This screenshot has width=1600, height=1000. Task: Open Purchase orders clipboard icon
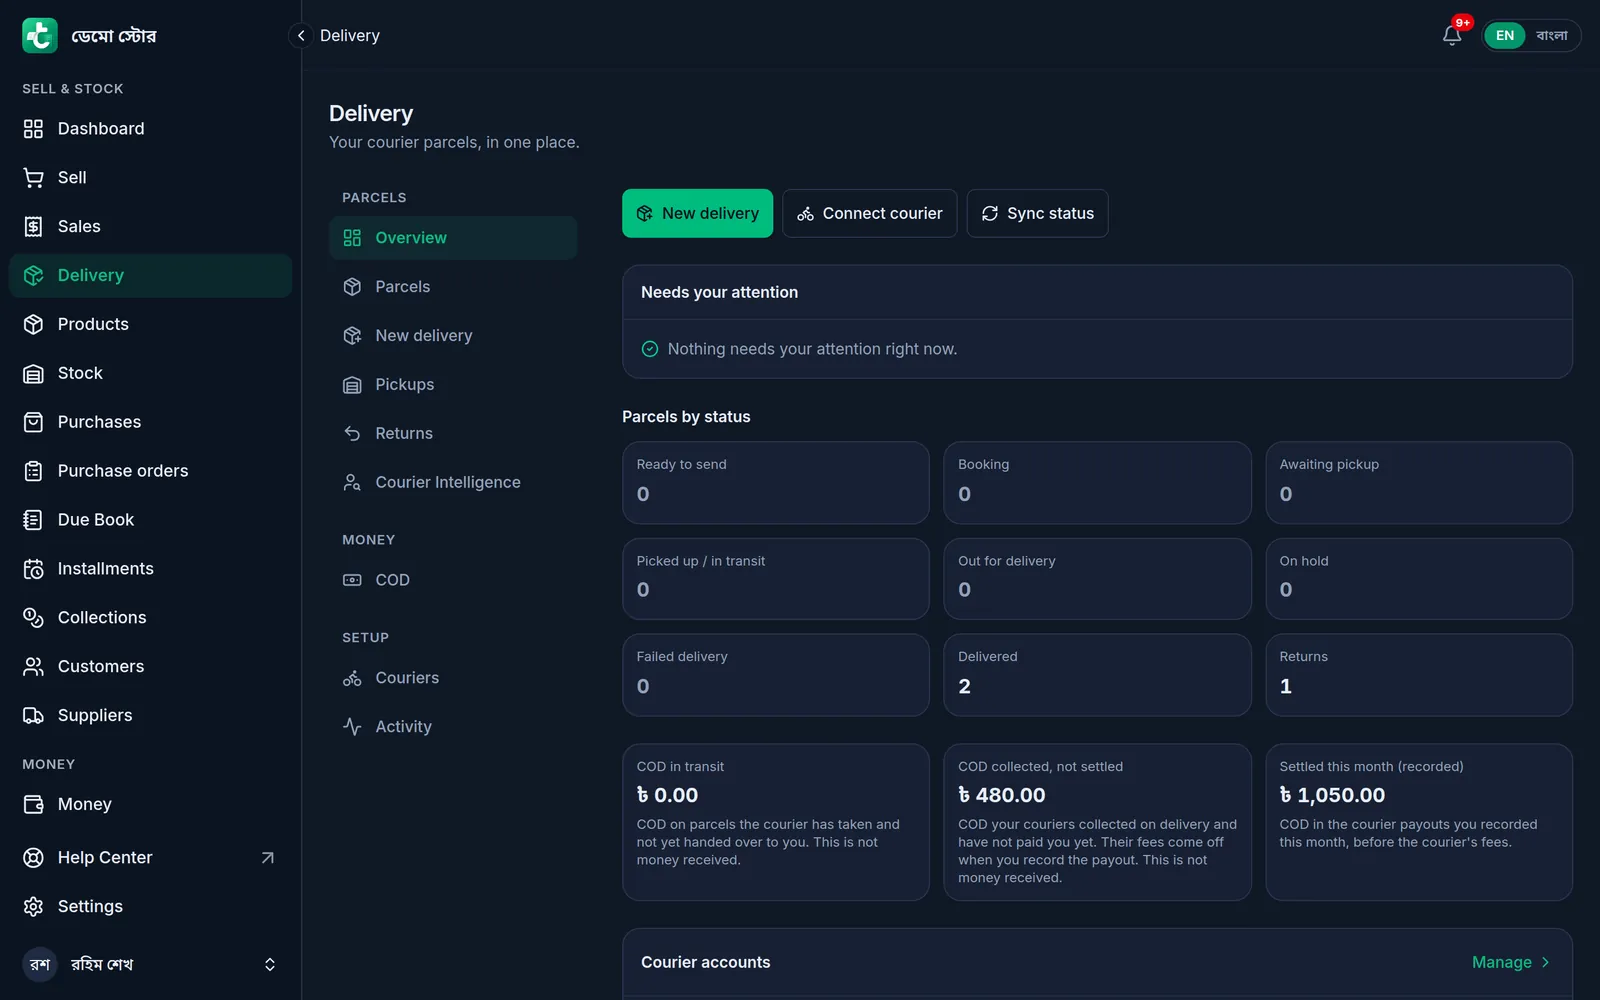click(33, 471)
